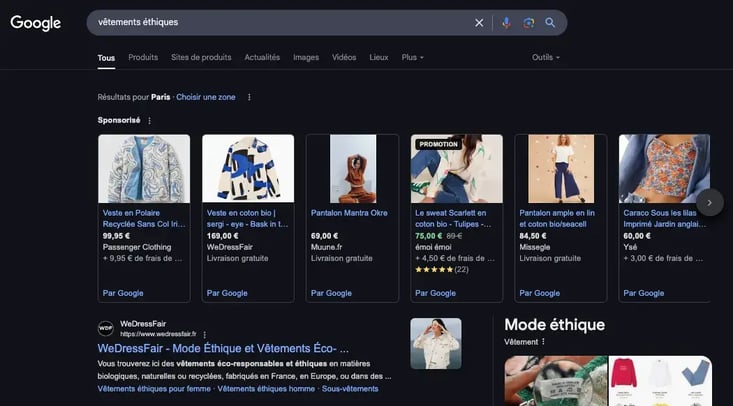Select the Lieux tab

click(379, 58)
